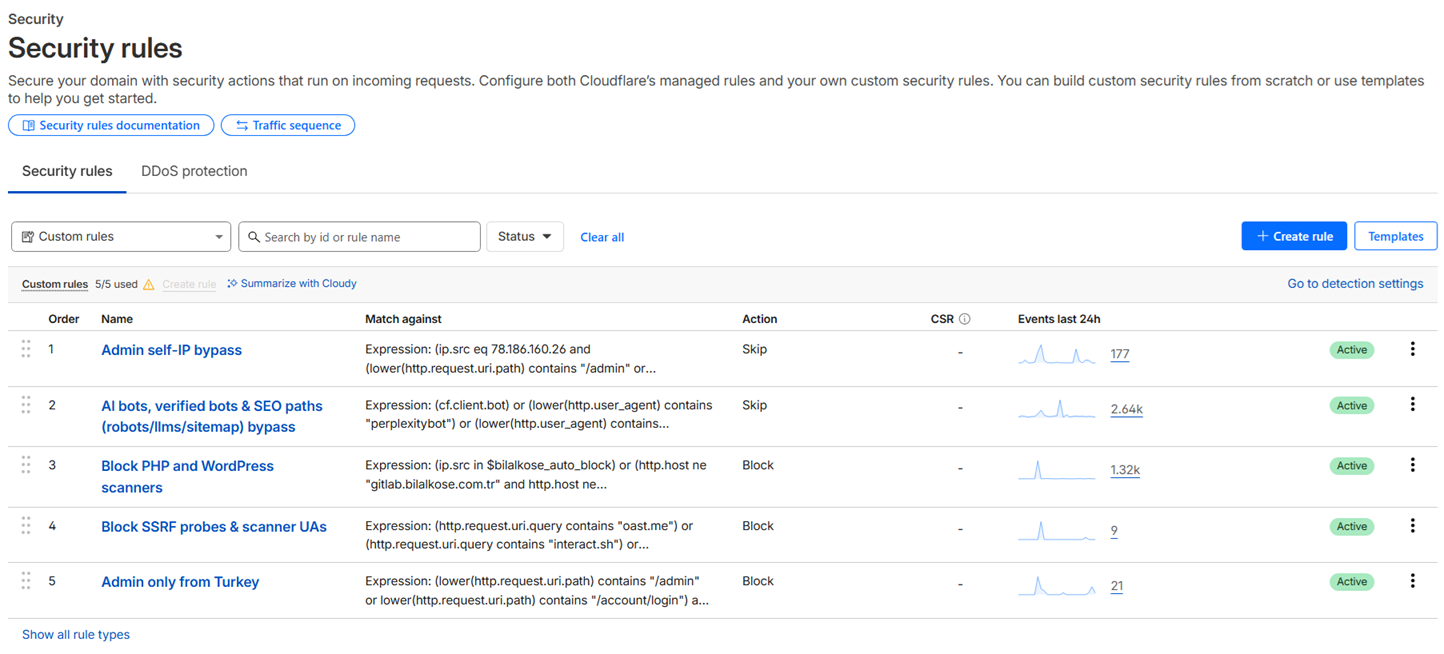Click the CSR info icon

[965, 319]
